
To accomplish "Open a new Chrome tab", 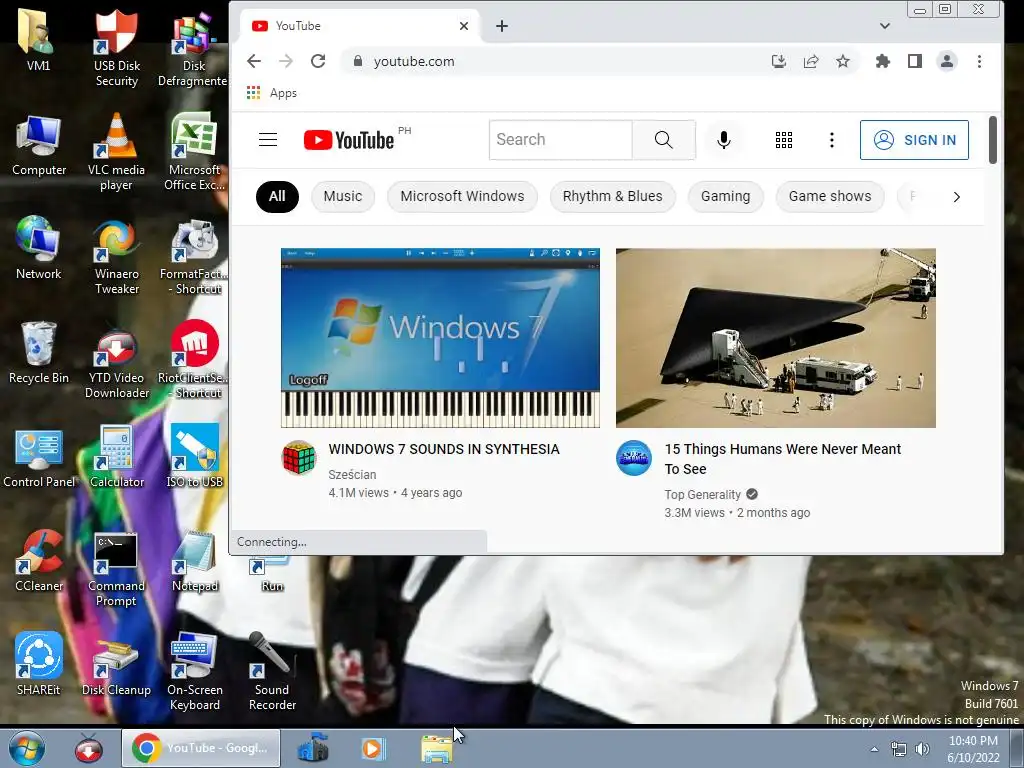I will [502, 26].
